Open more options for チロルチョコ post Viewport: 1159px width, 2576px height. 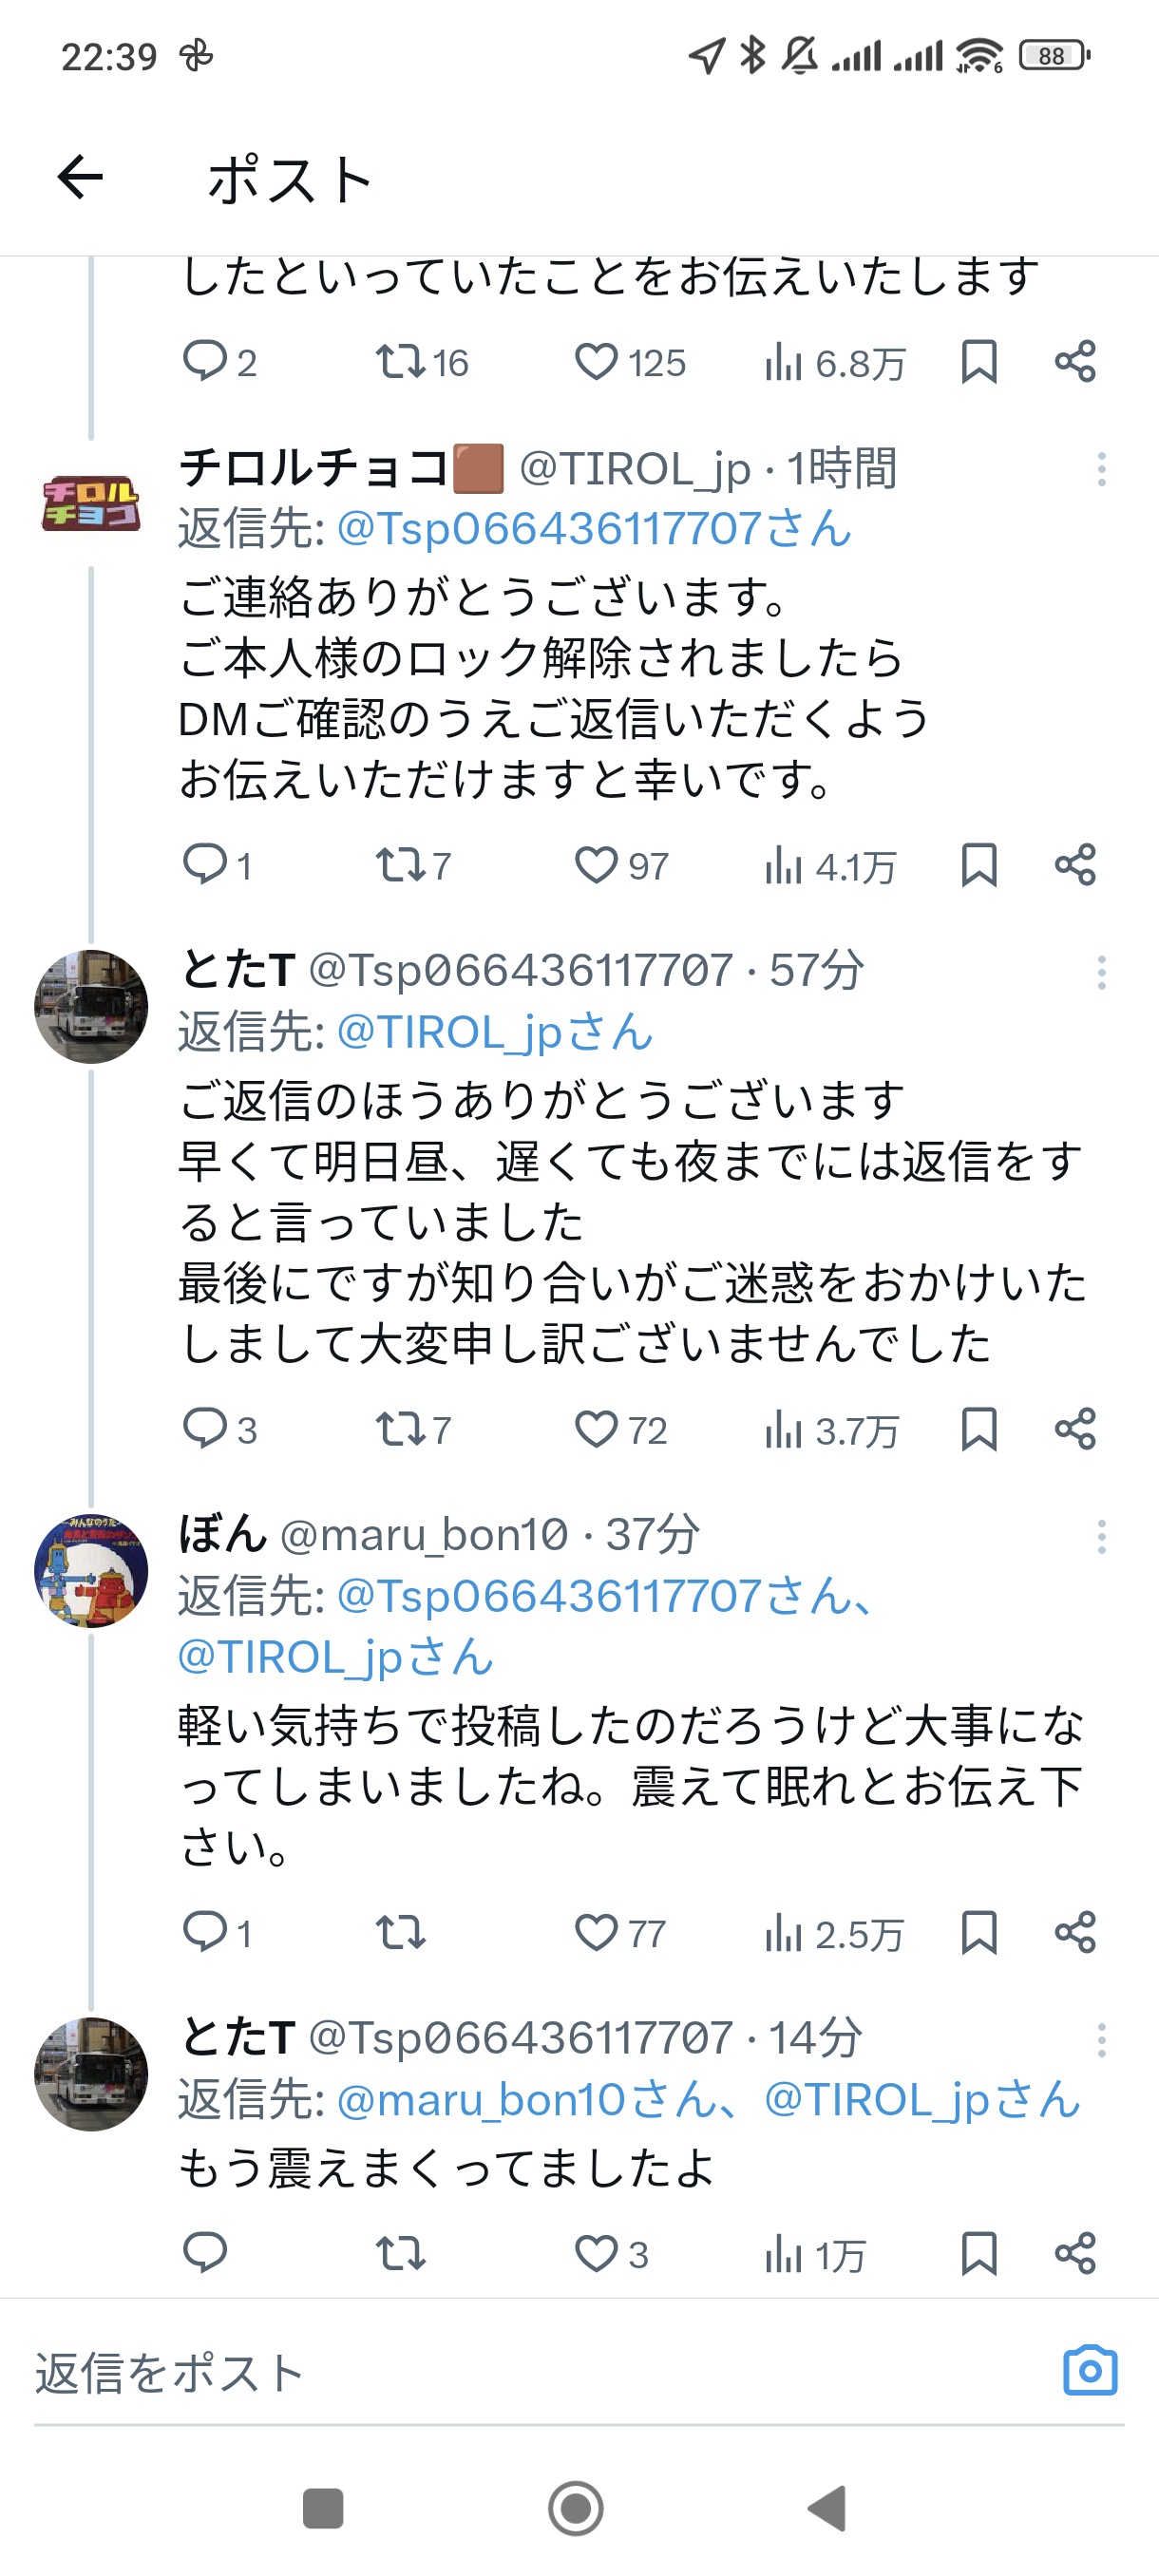pyautogui.click(x=1101, y=469)
